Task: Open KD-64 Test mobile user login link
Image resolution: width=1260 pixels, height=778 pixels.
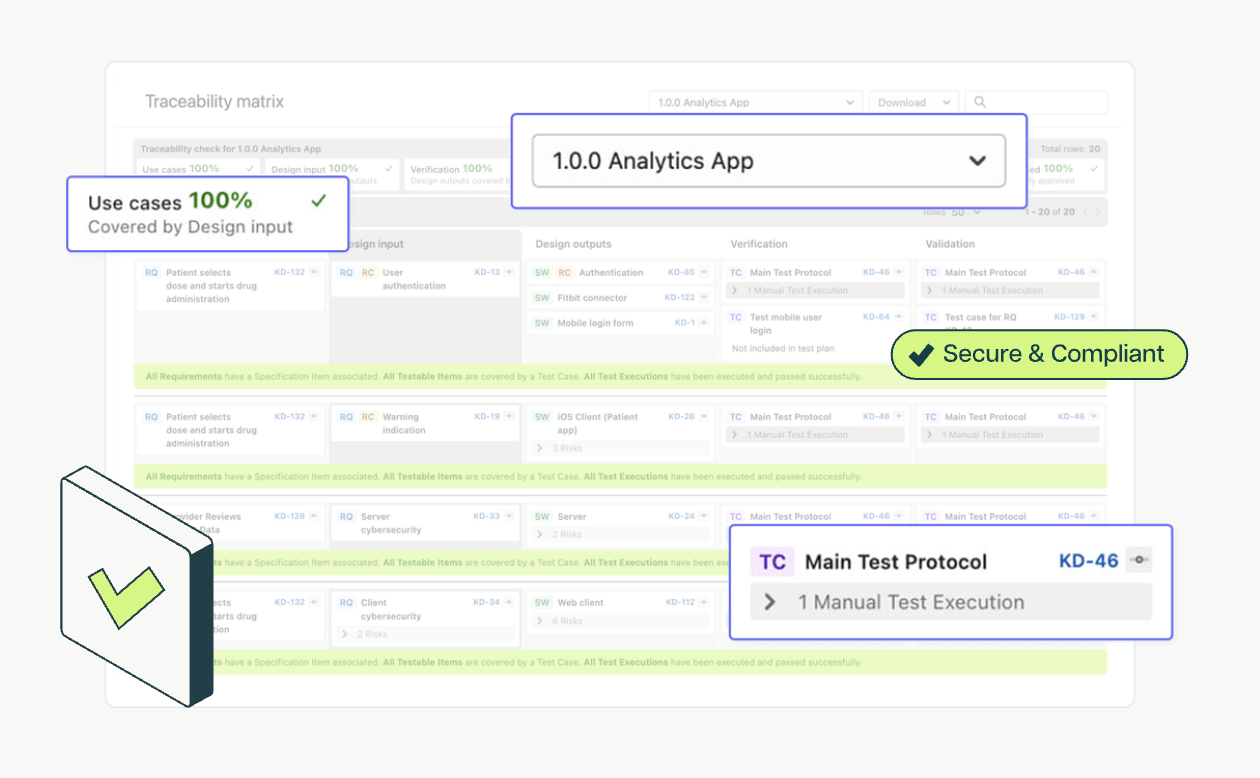Action: (876, 317)
